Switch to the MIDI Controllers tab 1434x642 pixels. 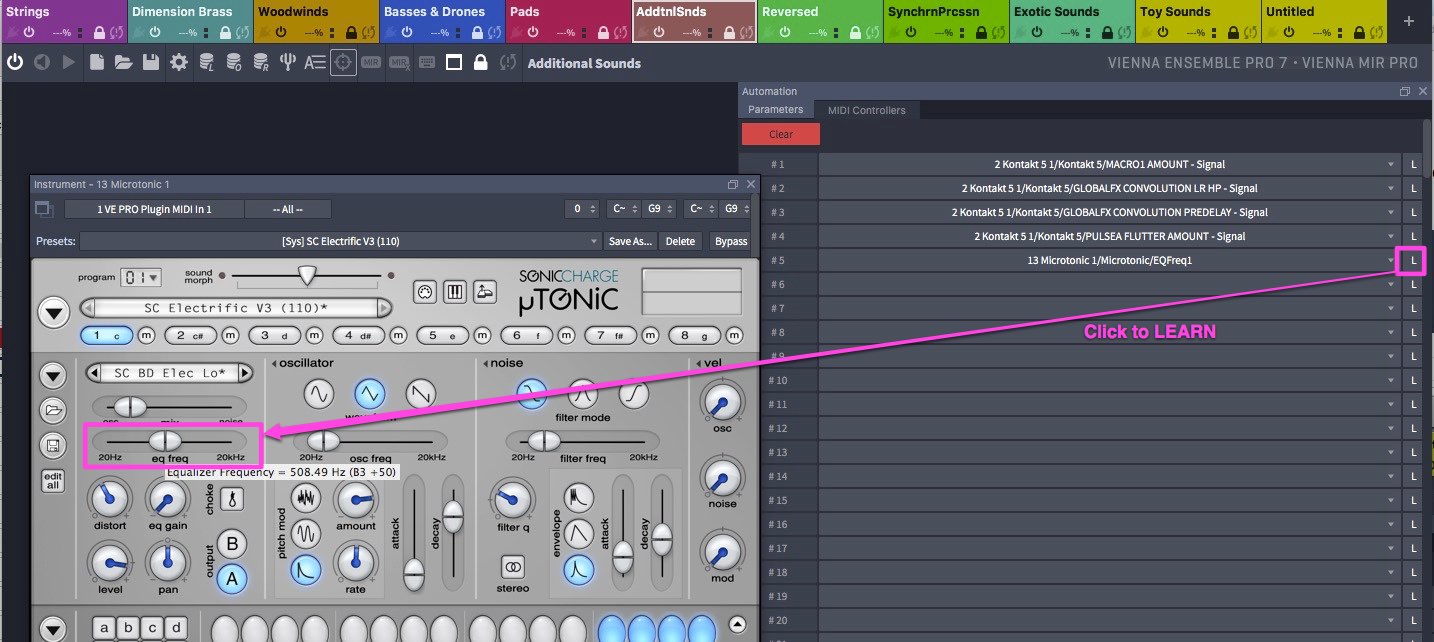click(866, 110)
